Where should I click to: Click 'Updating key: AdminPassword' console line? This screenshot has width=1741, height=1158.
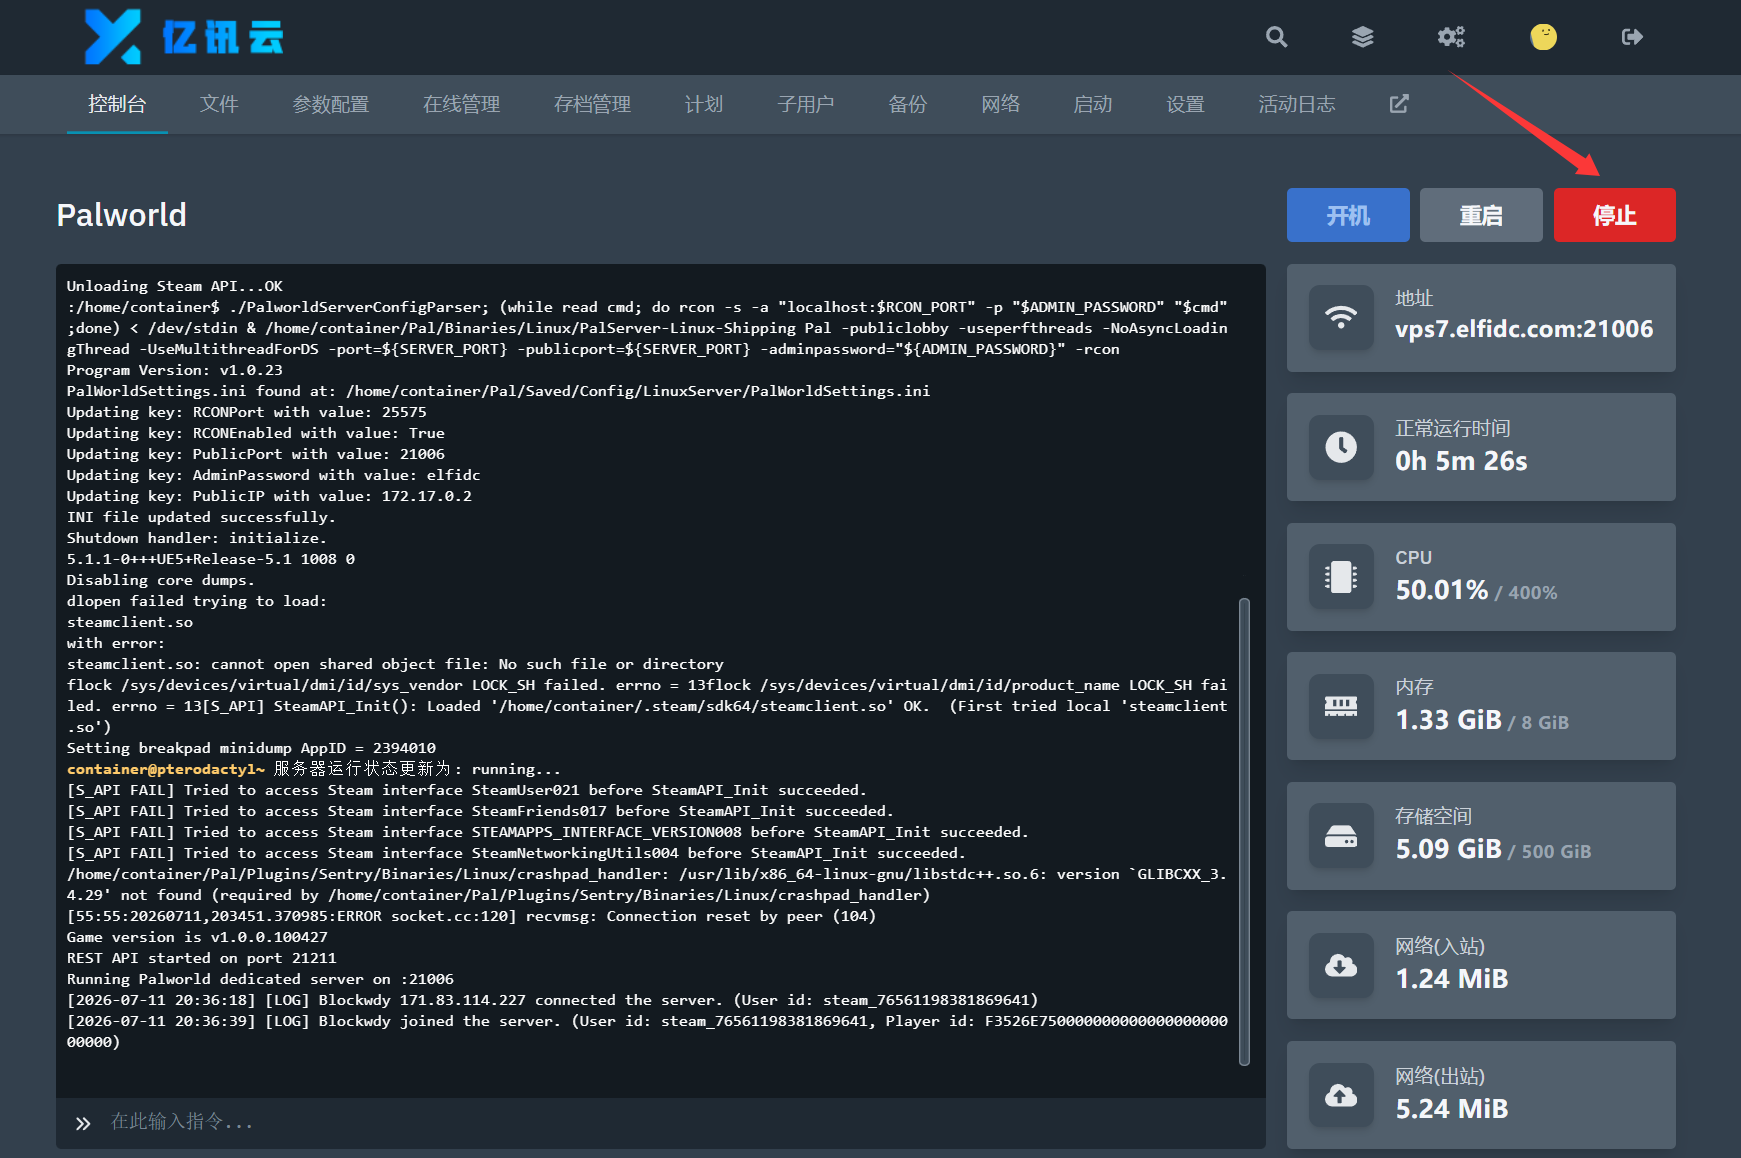coord(273,475)
